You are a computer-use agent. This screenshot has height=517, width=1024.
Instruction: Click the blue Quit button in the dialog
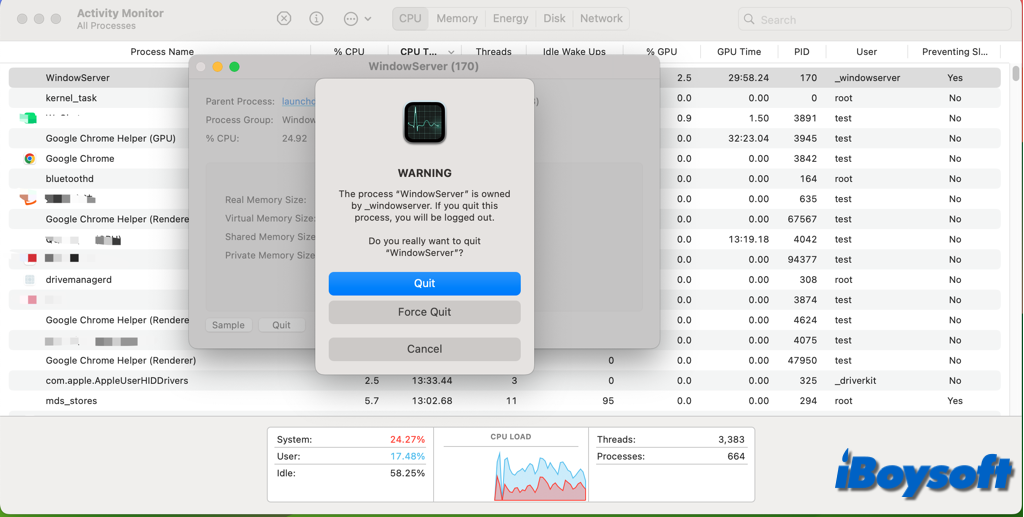click(424, 284)
